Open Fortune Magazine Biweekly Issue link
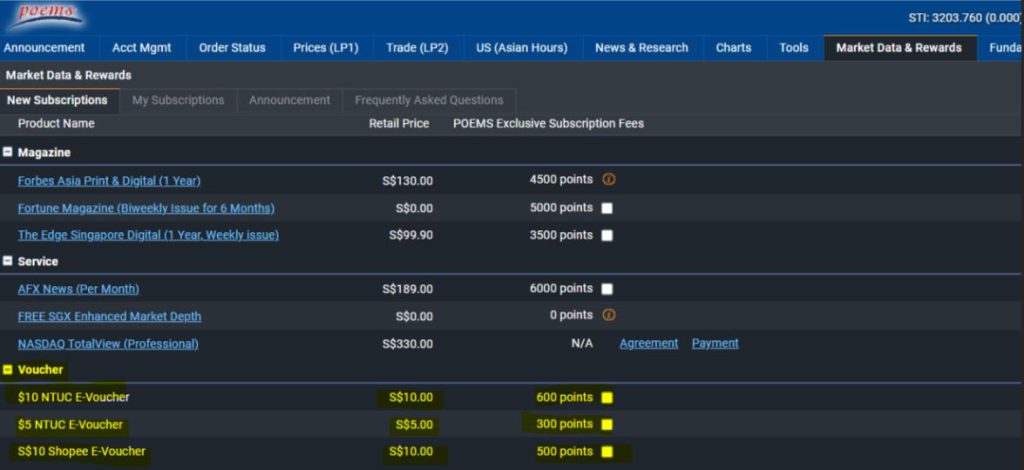Viewport: 1024px width, 470px height. point(146,208)
